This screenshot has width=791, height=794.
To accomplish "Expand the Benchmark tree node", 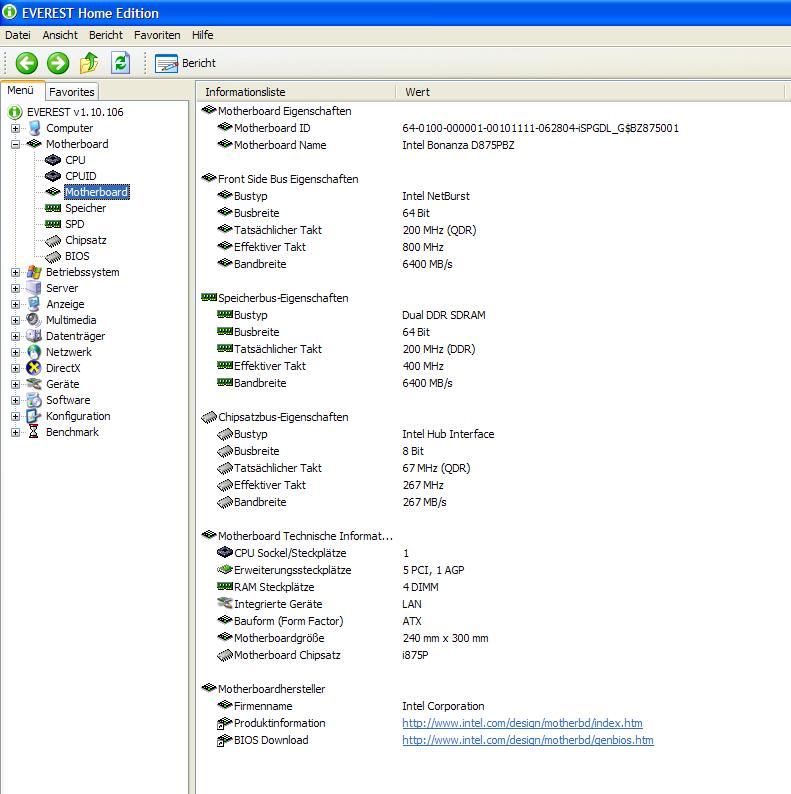I will pos(15,432).
